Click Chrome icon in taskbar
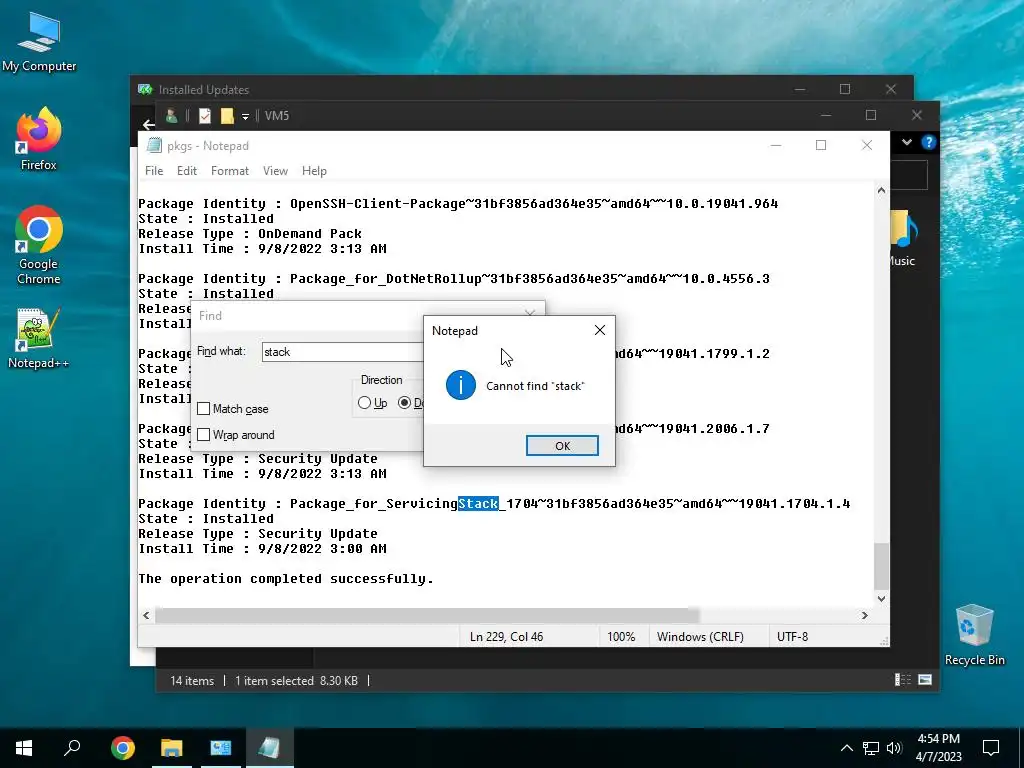 pyautogui.click(x=123, y=748)
